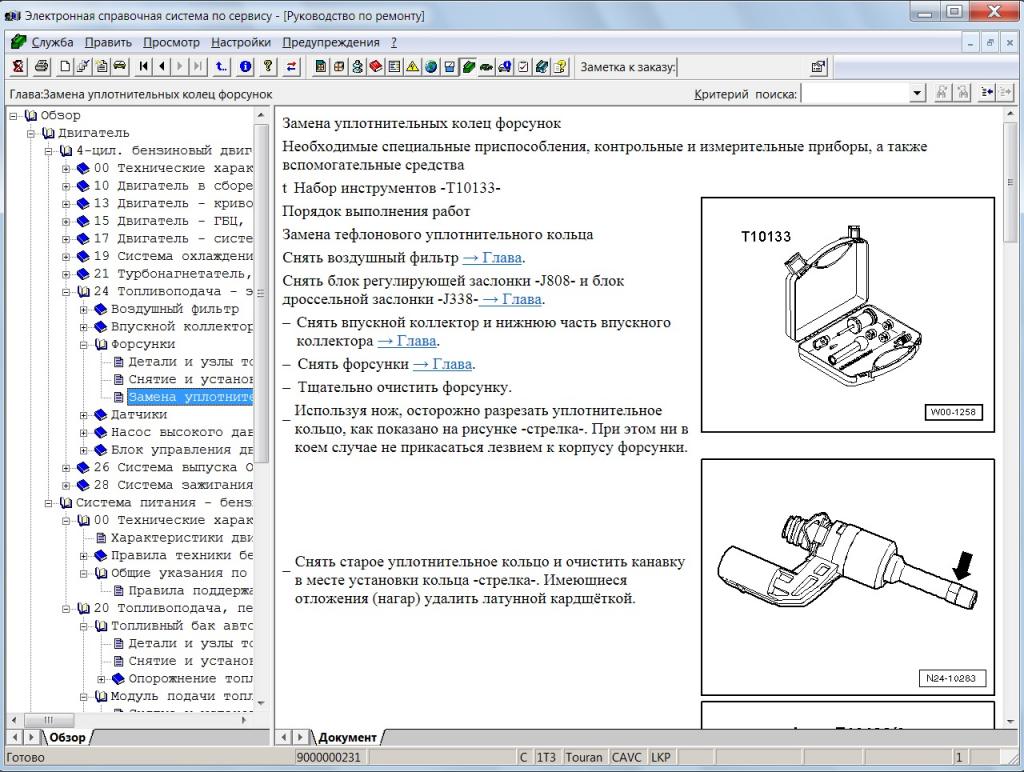
Task: Open the Просмотр menu
Action: pos(171,42)
